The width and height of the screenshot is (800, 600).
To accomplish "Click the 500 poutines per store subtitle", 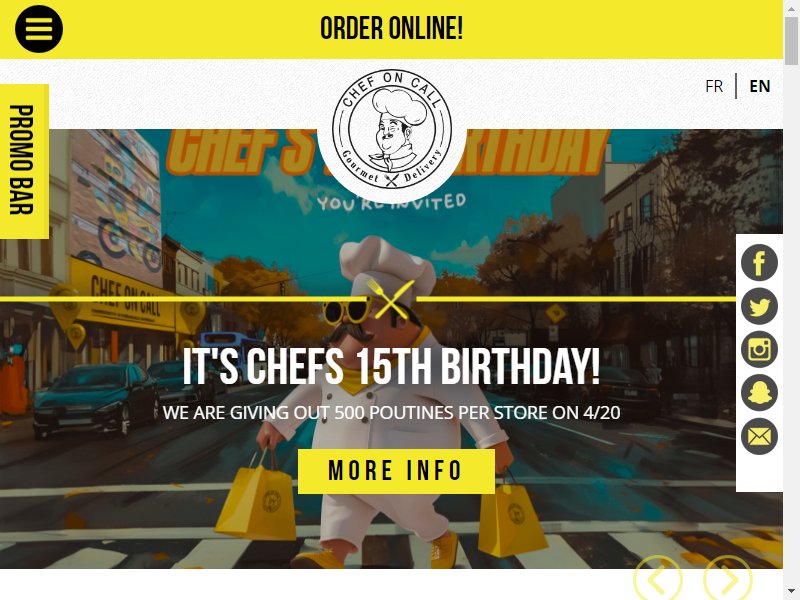I will [391, 412].
